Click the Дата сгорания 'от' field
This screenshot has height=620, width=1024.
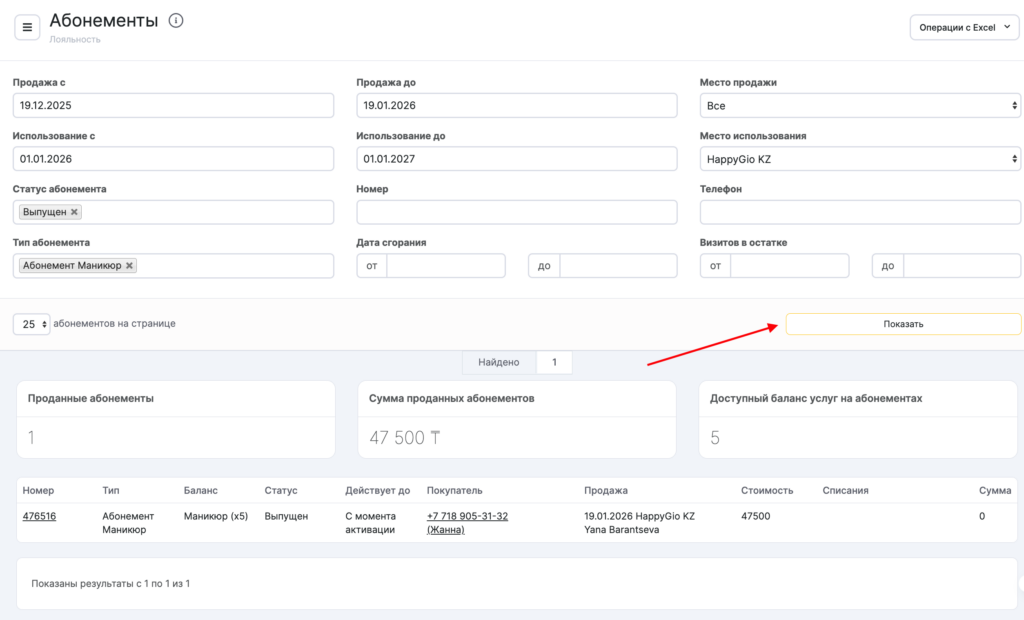point(445,265)
